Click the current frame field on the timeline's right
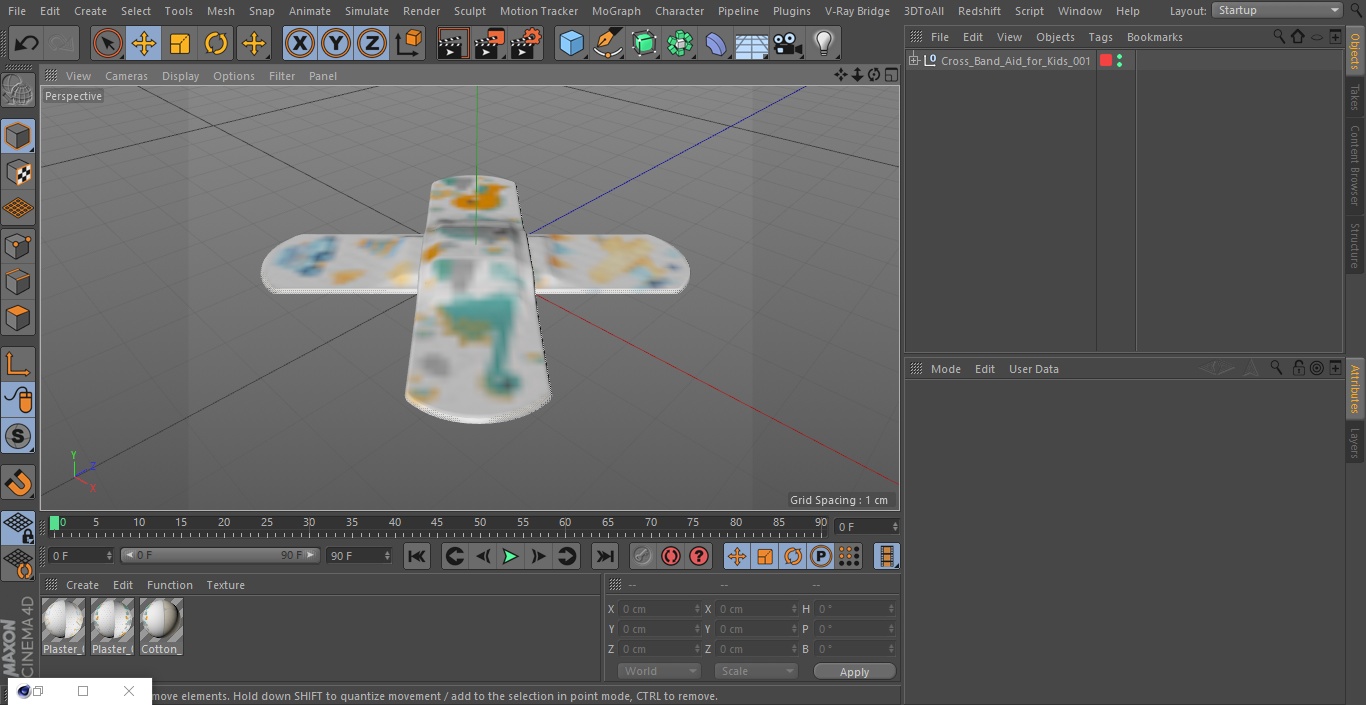The width and height of the screenshot is (1366, 705). tap(867, 526)
